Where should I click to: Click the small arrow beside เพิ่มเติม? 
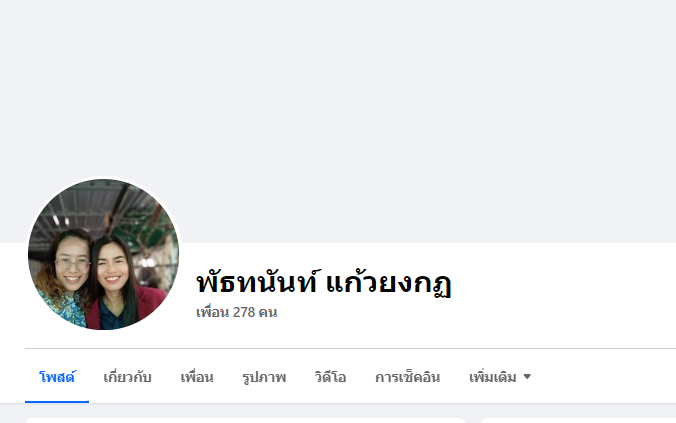click(527, 377)
